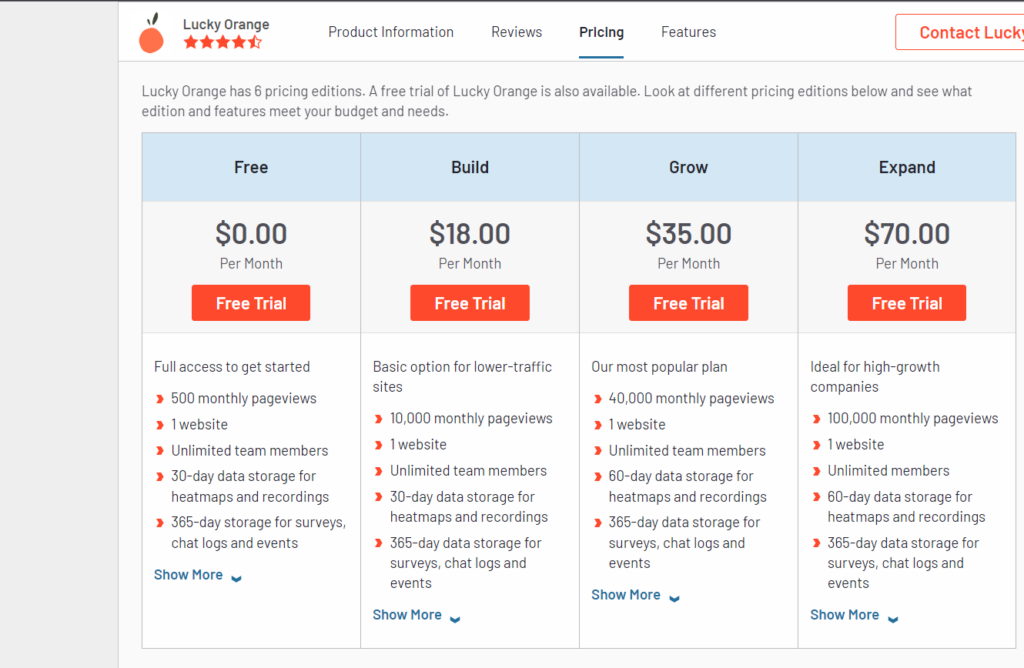1024x668 pixels.
Task: Click the Lucky Orange product name text
Action: 226,24
